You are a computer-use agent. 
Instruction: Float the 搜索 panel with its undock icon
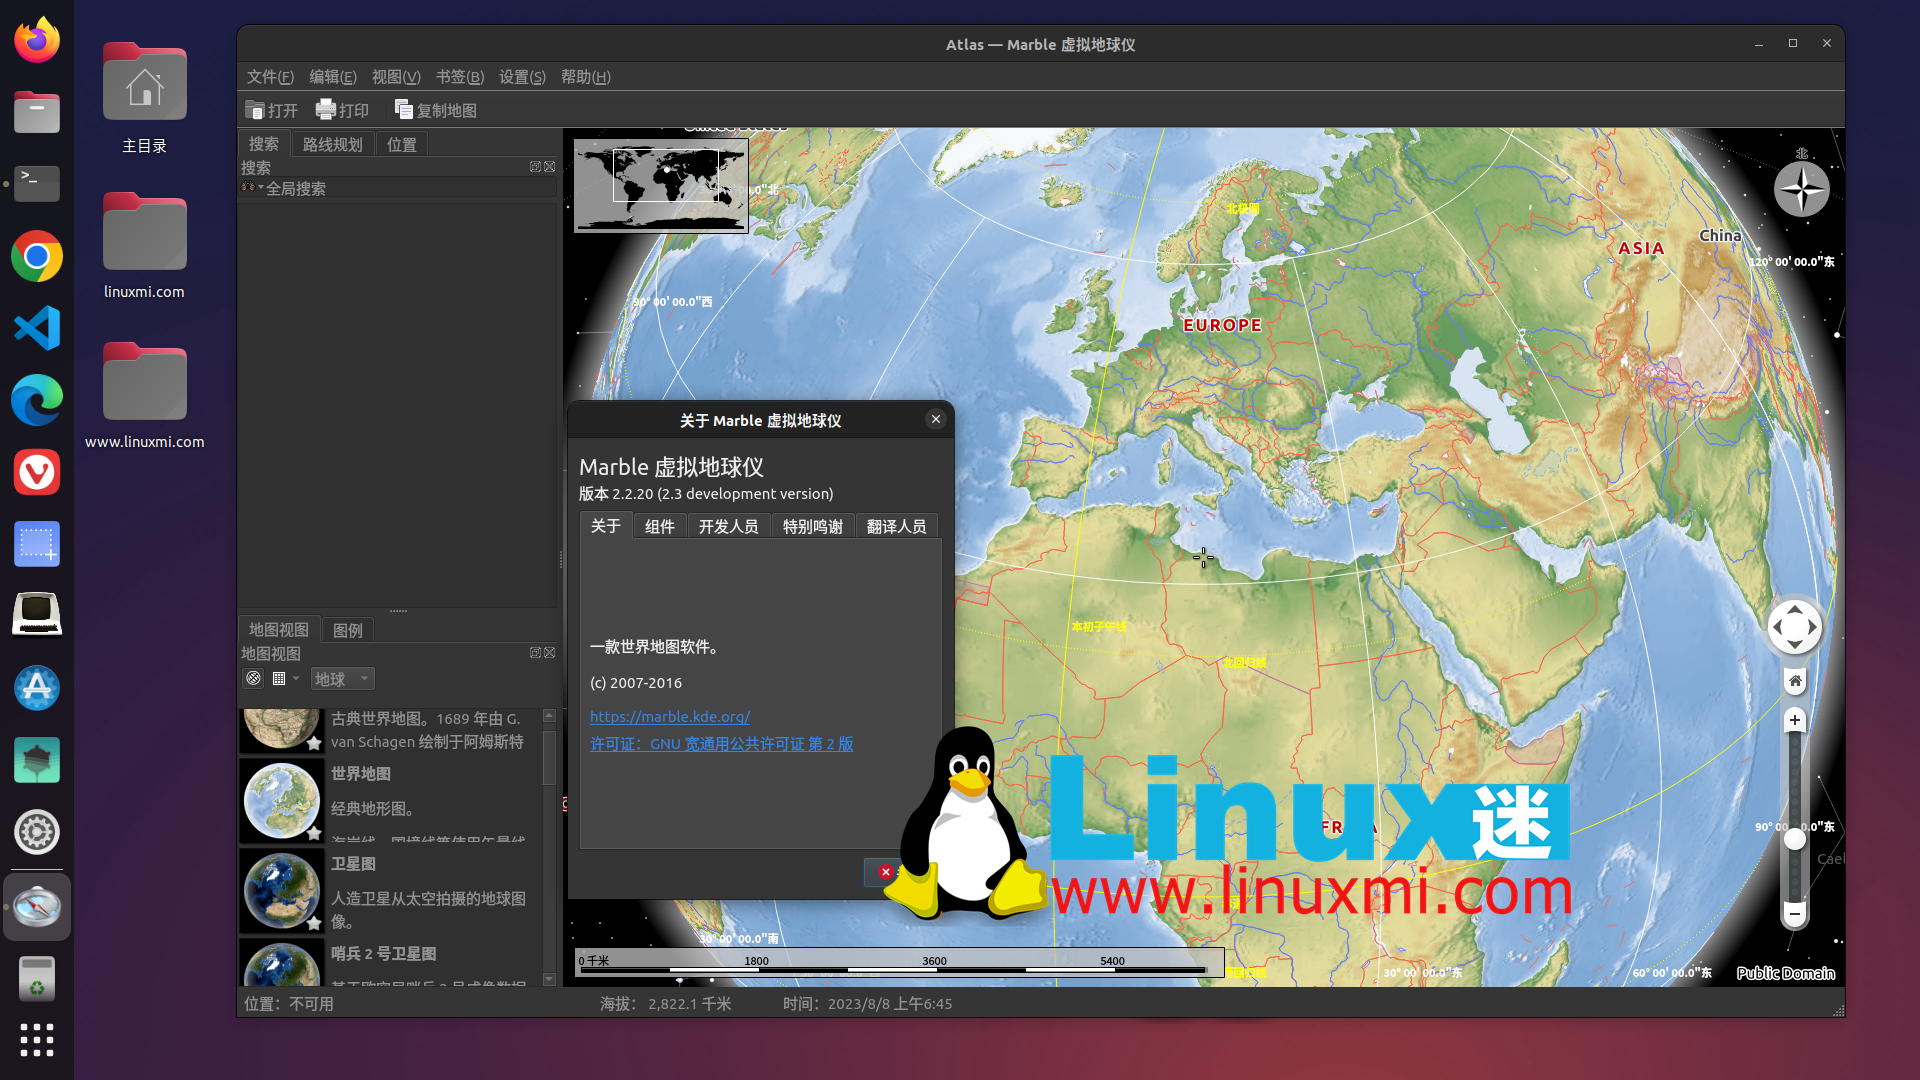[535, 167]
